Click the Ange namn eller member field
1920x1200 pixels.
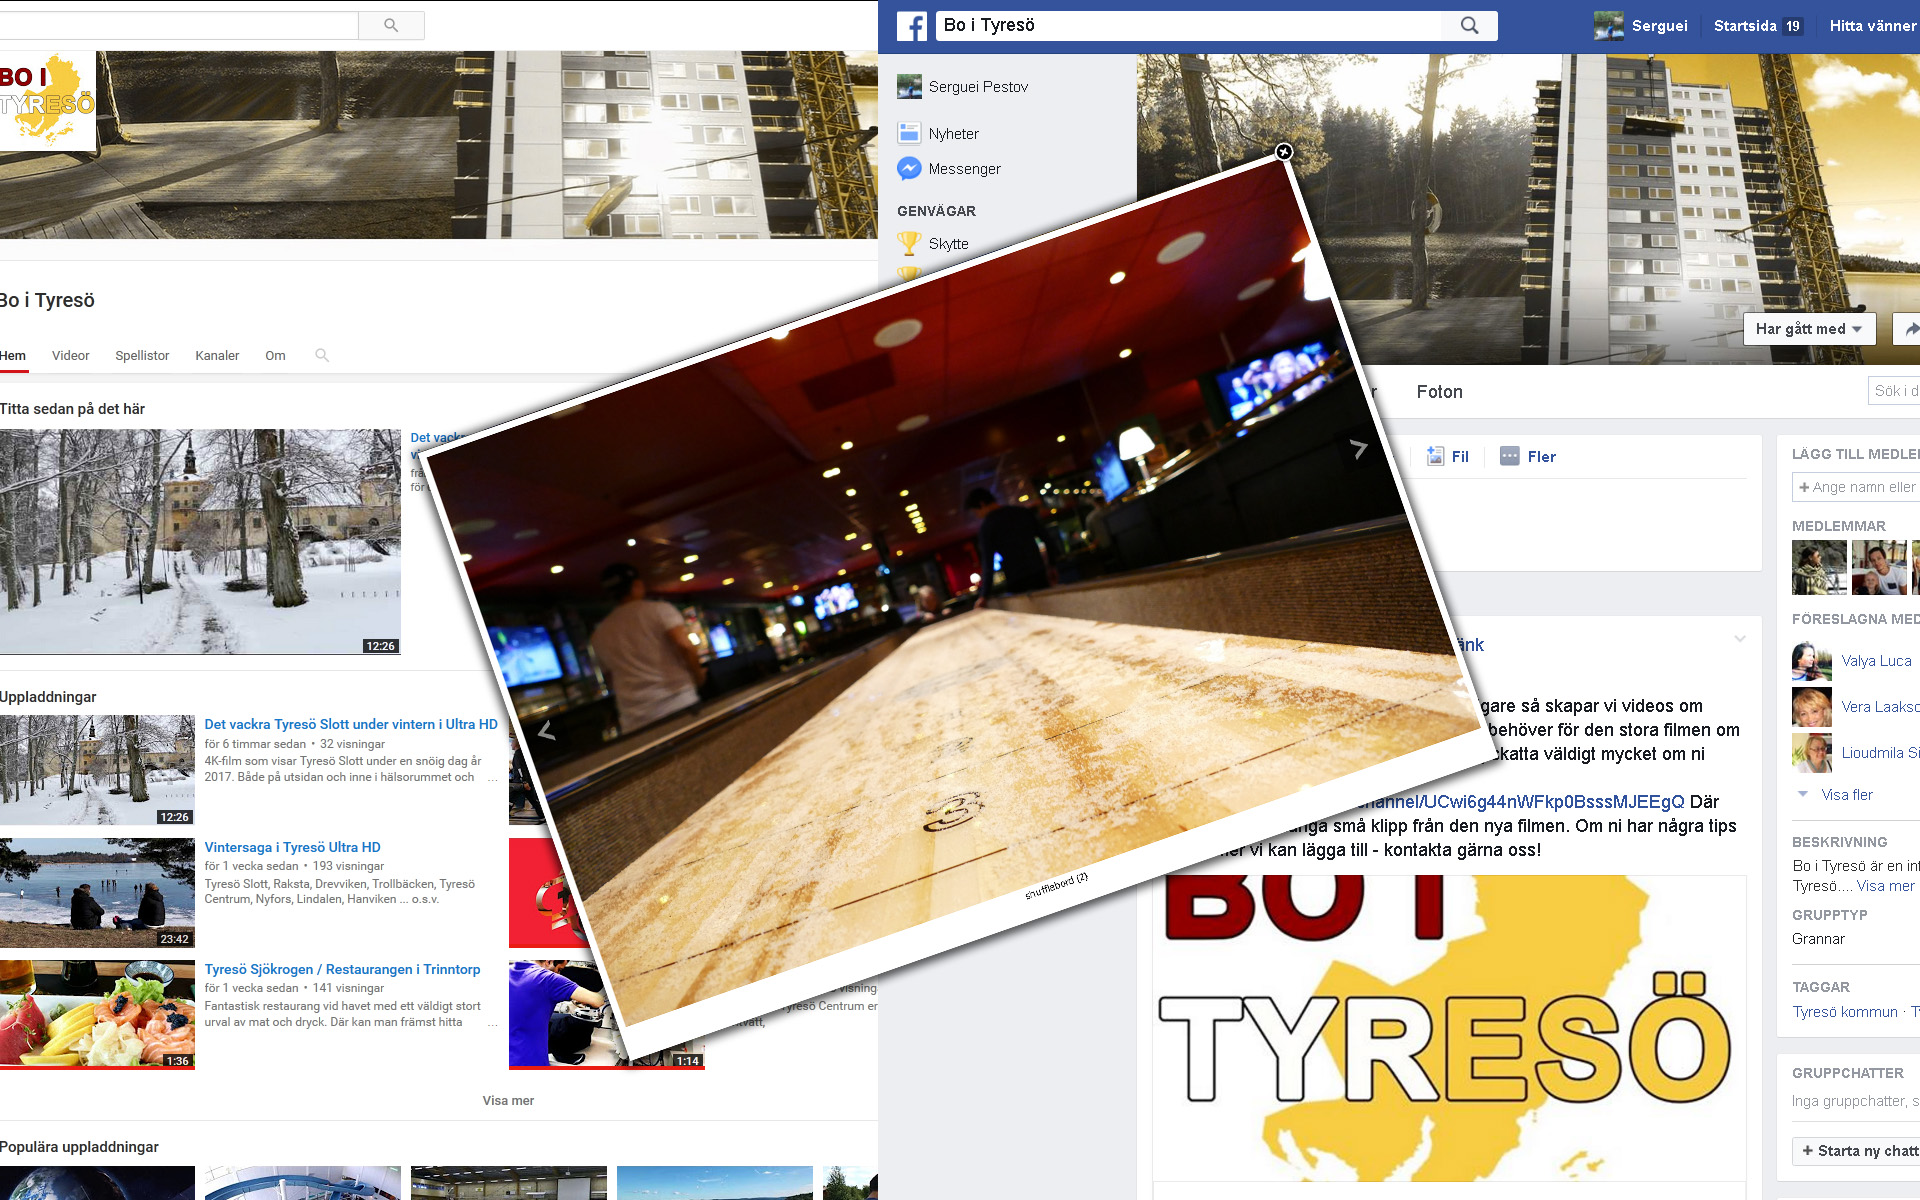1856,487
